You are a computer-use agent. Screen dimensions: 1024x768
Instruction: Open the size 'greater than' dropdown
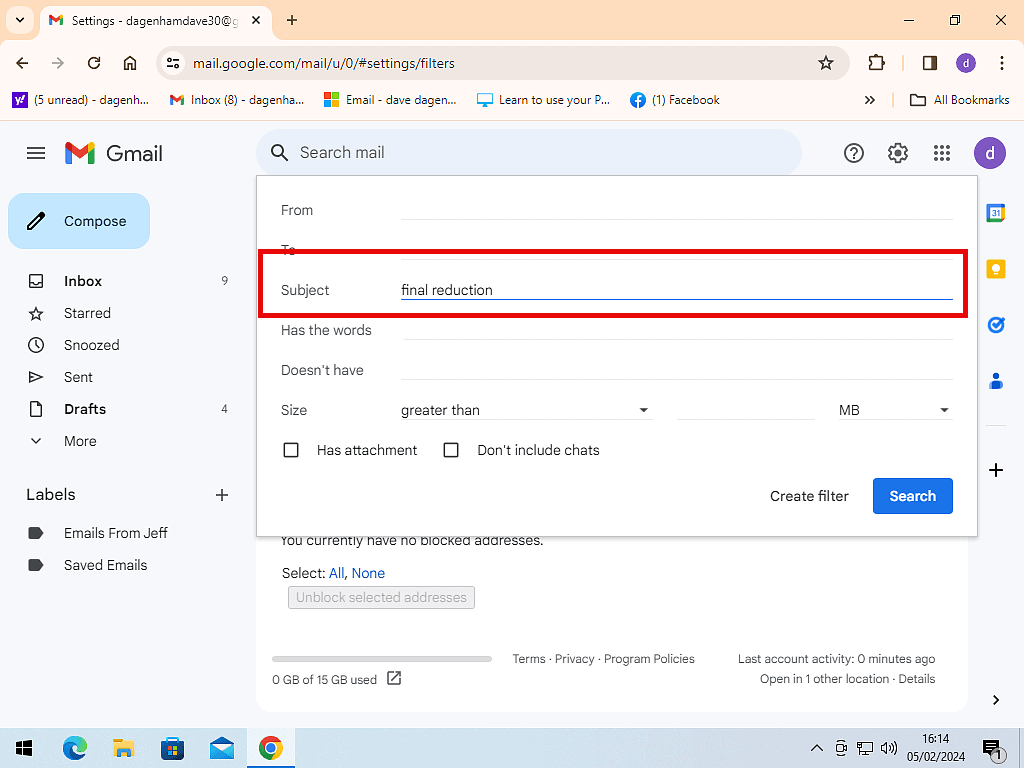525,410
